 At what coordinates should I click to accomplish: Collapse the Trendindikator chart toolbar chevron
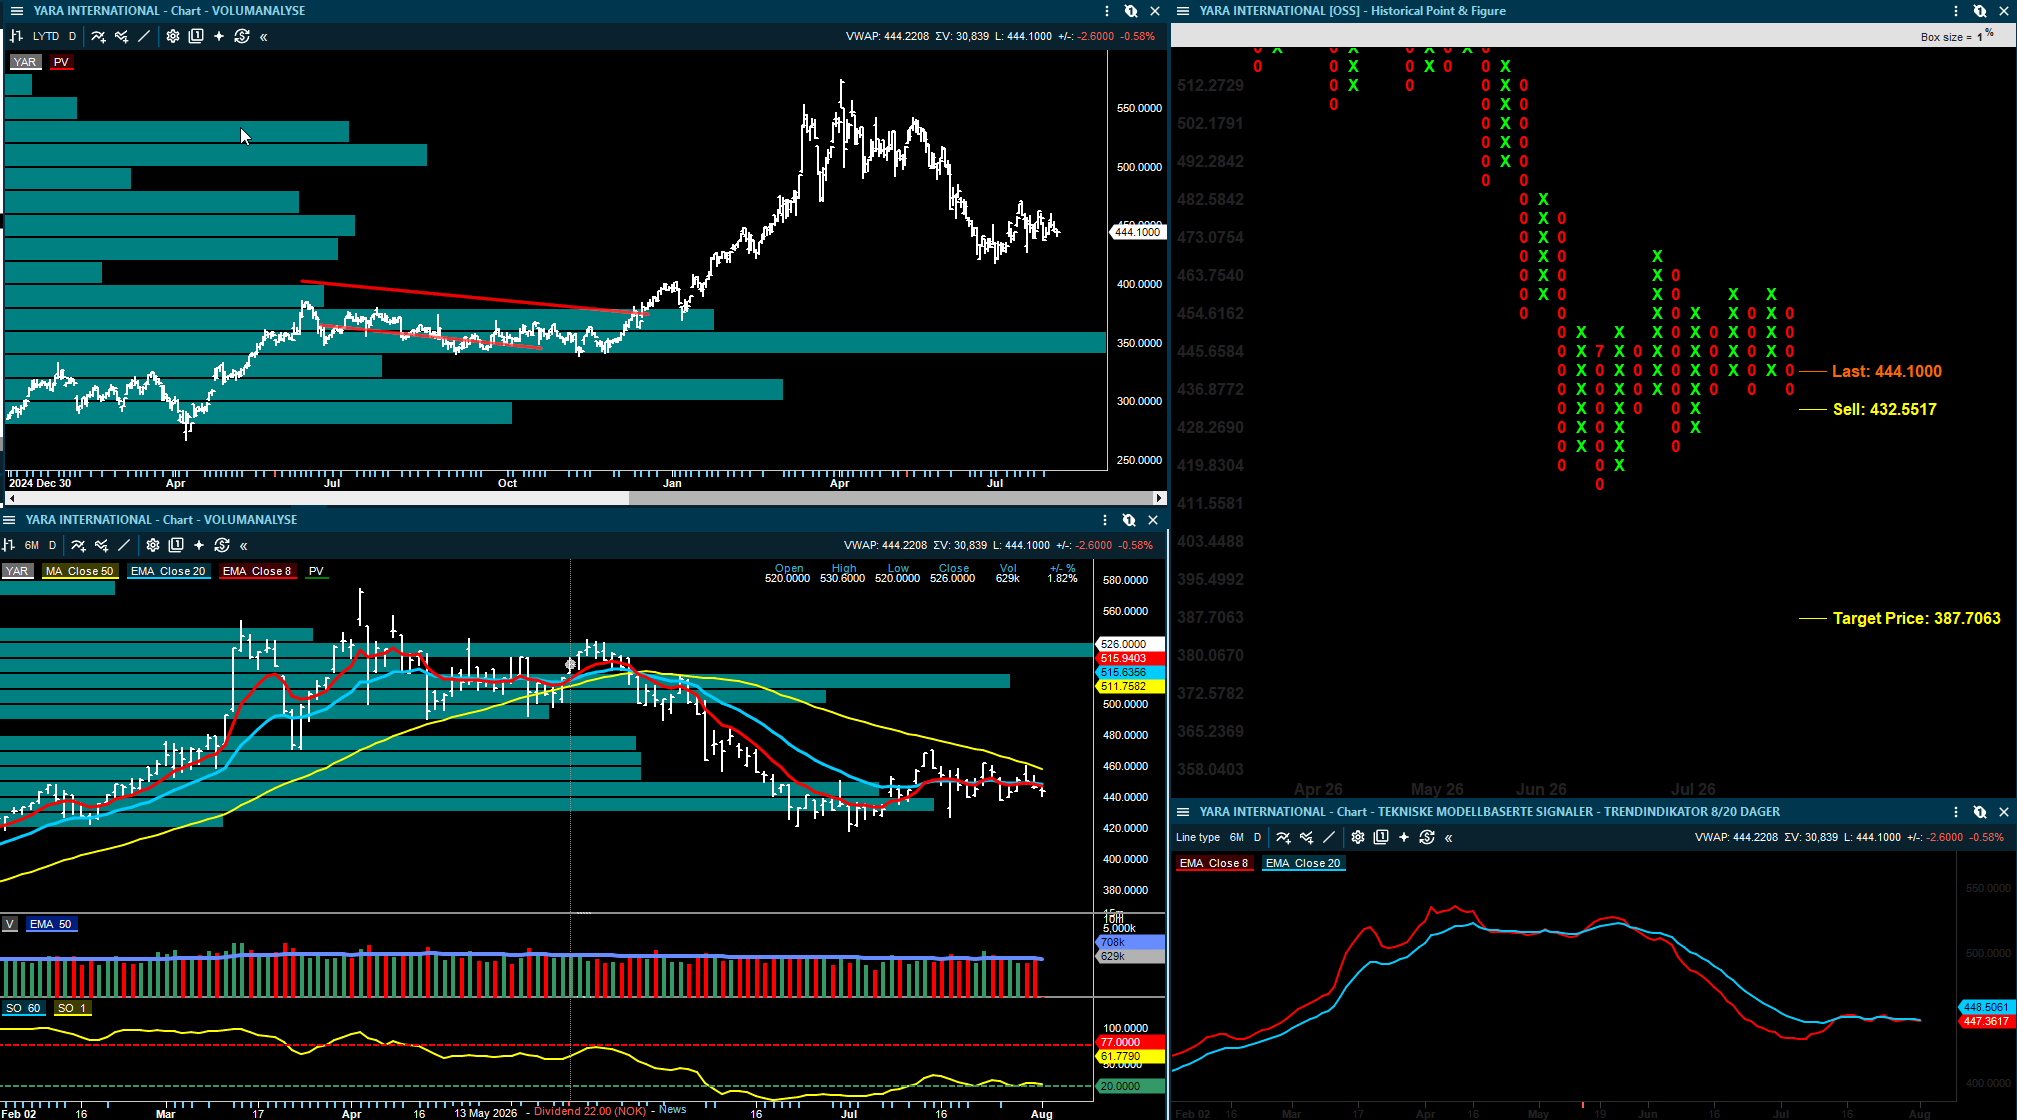point(1449,838)
